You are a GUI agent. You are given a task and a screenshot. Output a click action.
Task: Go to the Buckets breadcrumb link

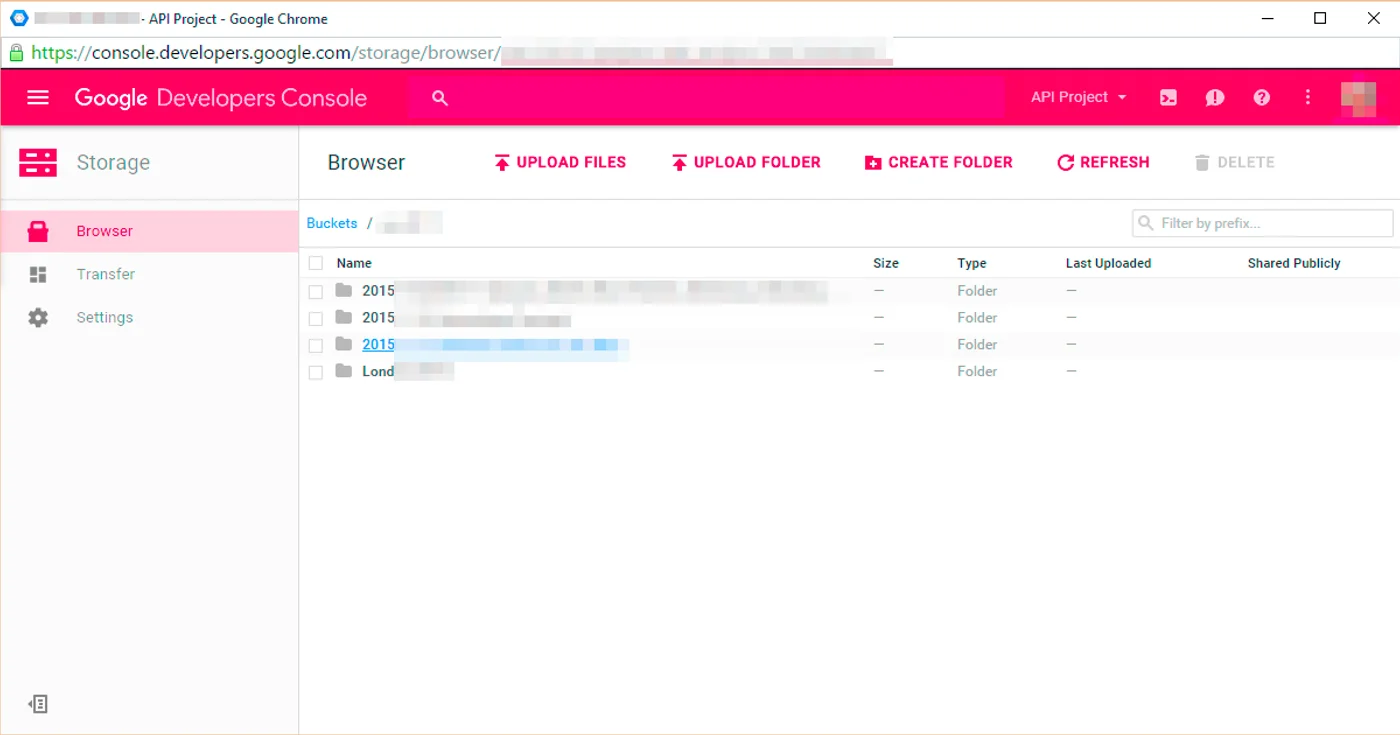[332, 223]
